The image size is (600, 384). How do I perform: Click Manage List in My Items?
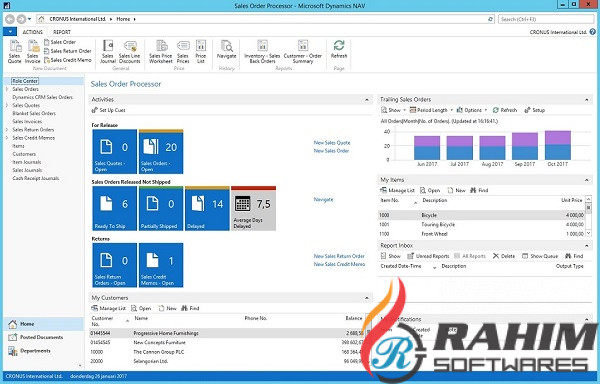(398, 190)
